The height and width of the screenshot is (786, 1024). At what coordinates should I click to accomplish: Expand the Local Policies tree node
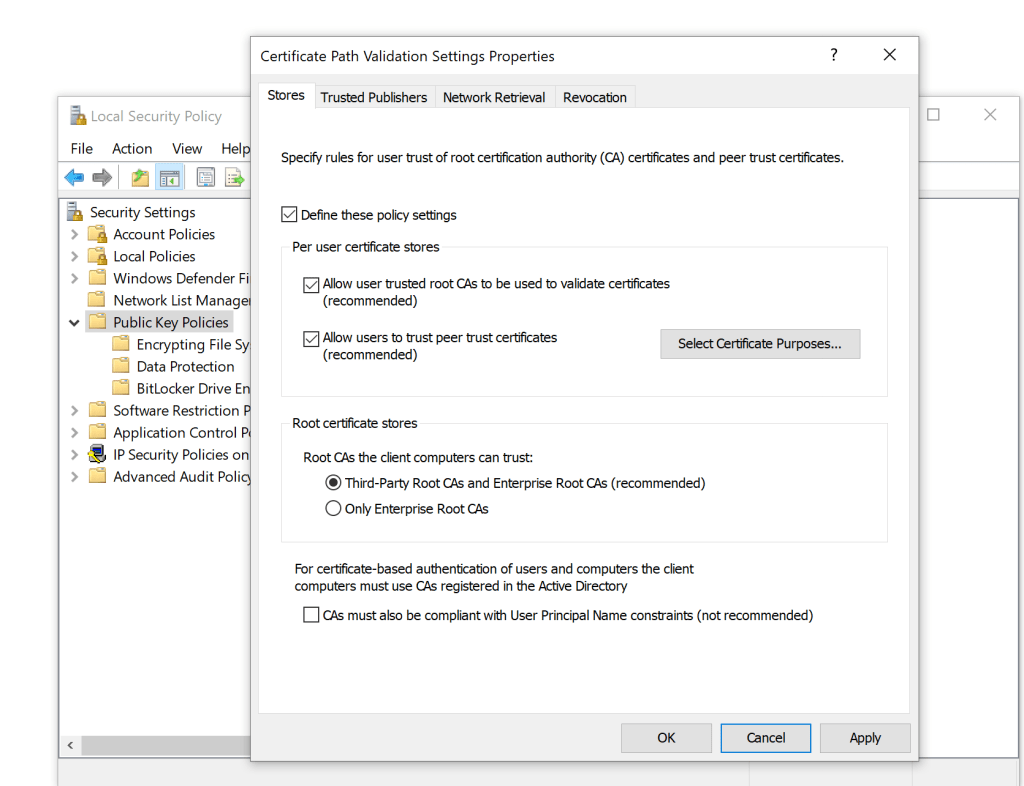click(74, 256)
